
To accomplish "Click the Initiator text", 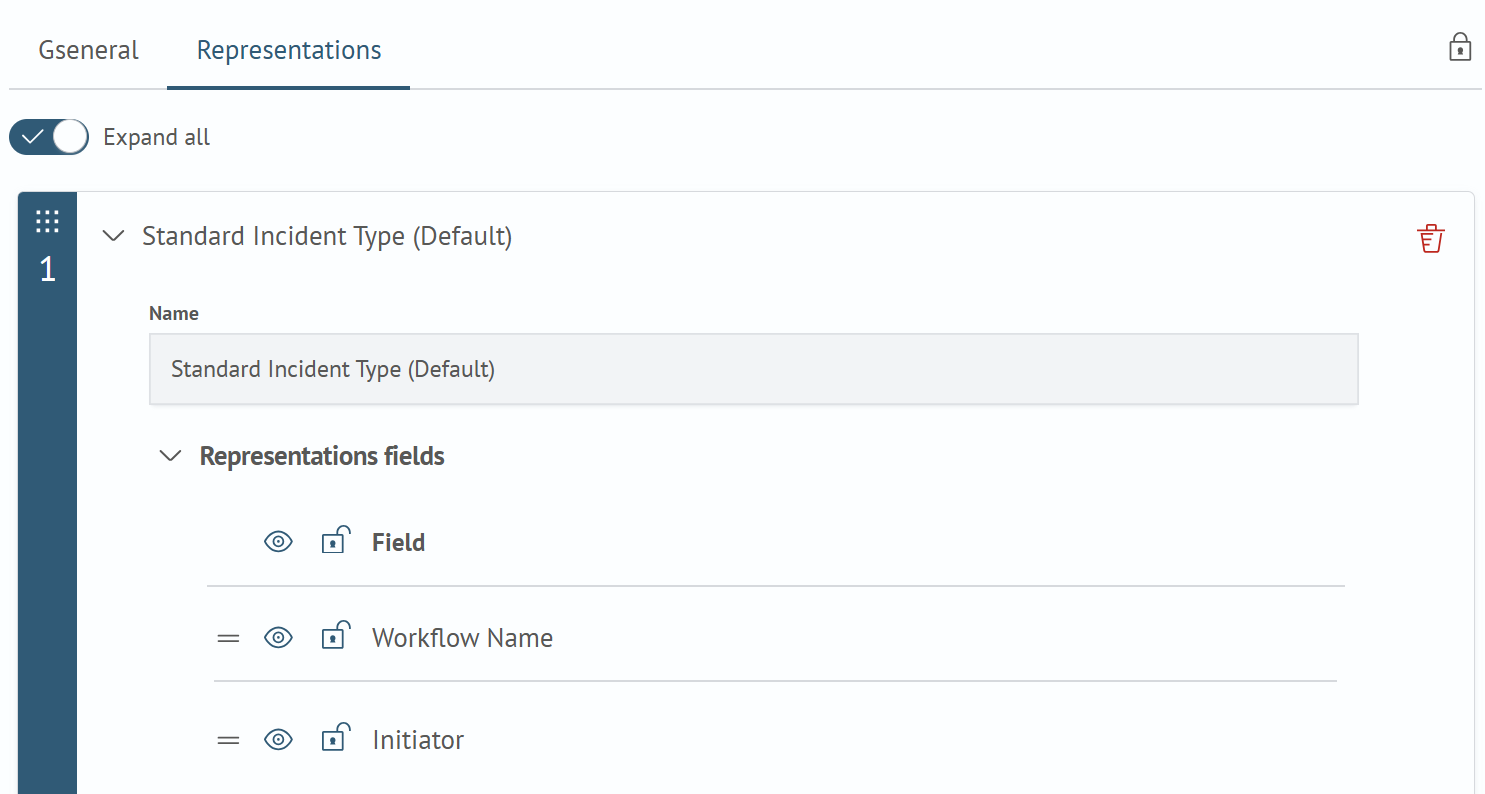I will pyautogui.click(x=418, y=740).
